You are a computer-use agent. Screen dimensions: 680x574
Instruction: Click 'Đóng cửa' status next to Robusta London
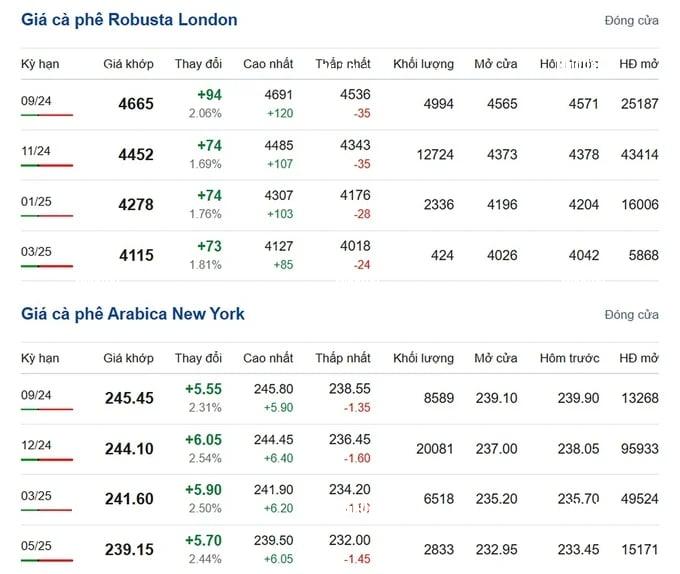pos(631,20)
